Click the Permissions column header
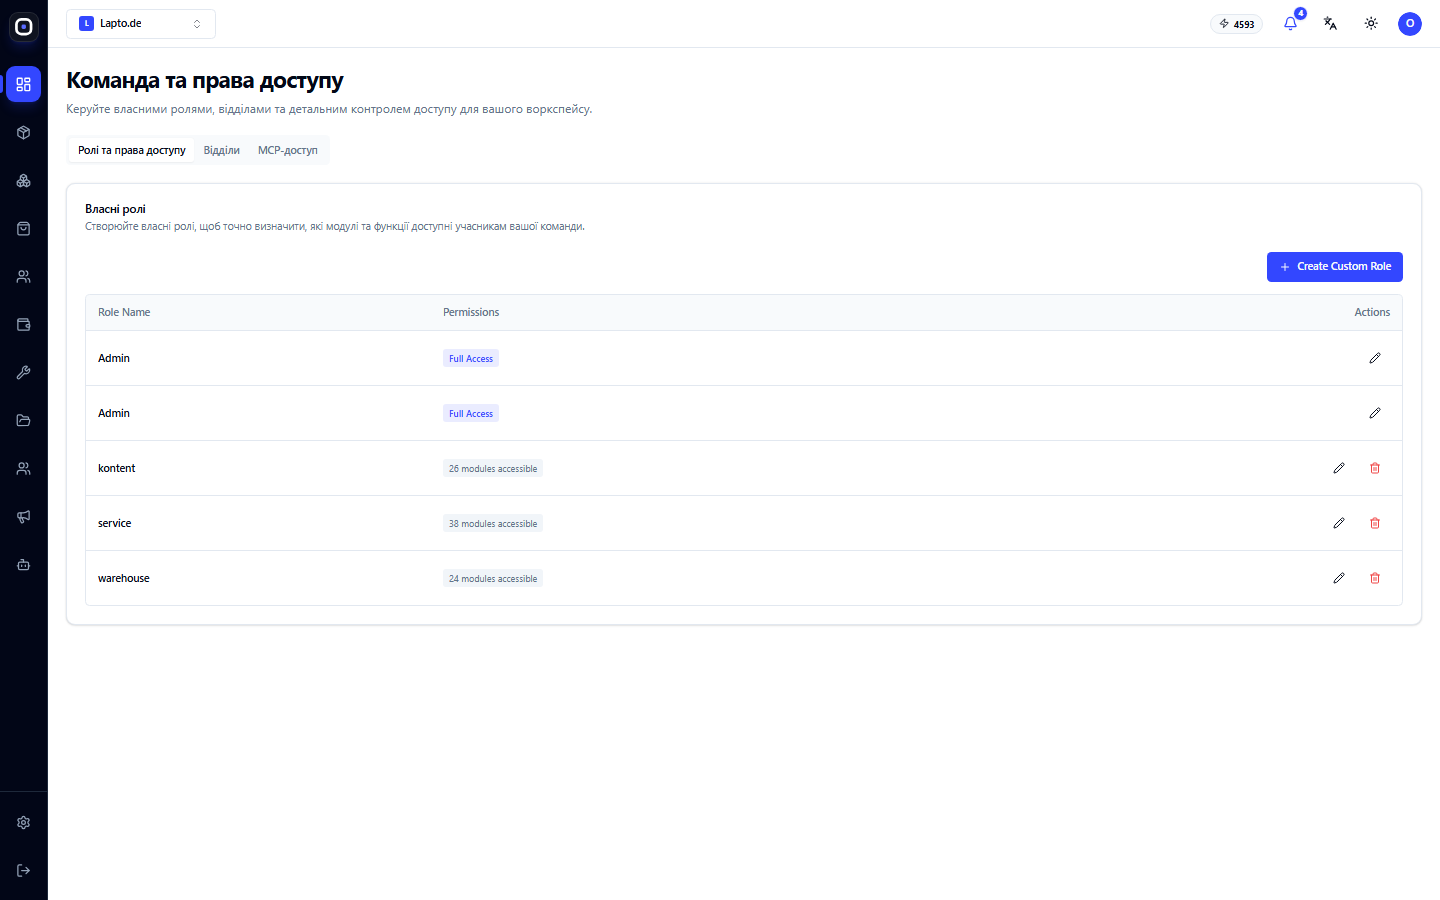This screenshot has height=900, width=1440. click(x=471, y=312)
